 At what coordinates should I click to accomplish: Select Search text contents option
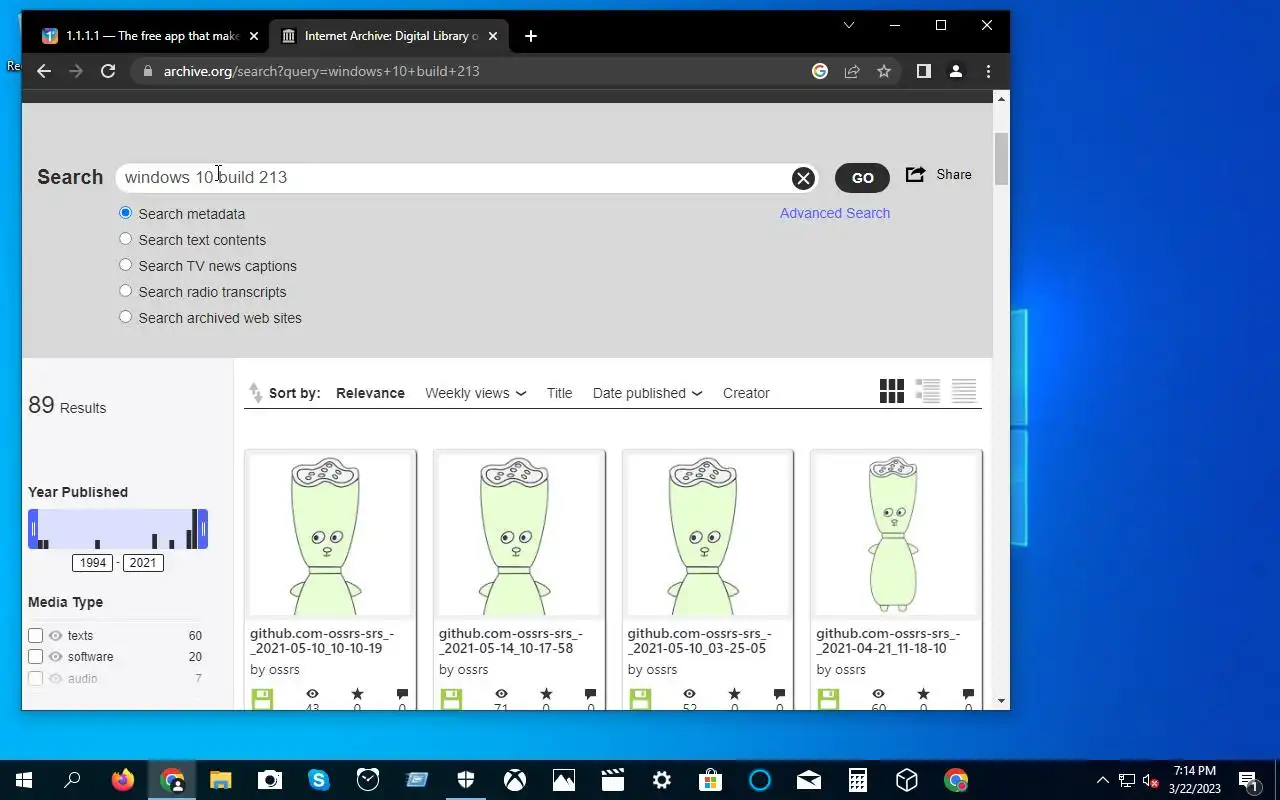(125, 239)
